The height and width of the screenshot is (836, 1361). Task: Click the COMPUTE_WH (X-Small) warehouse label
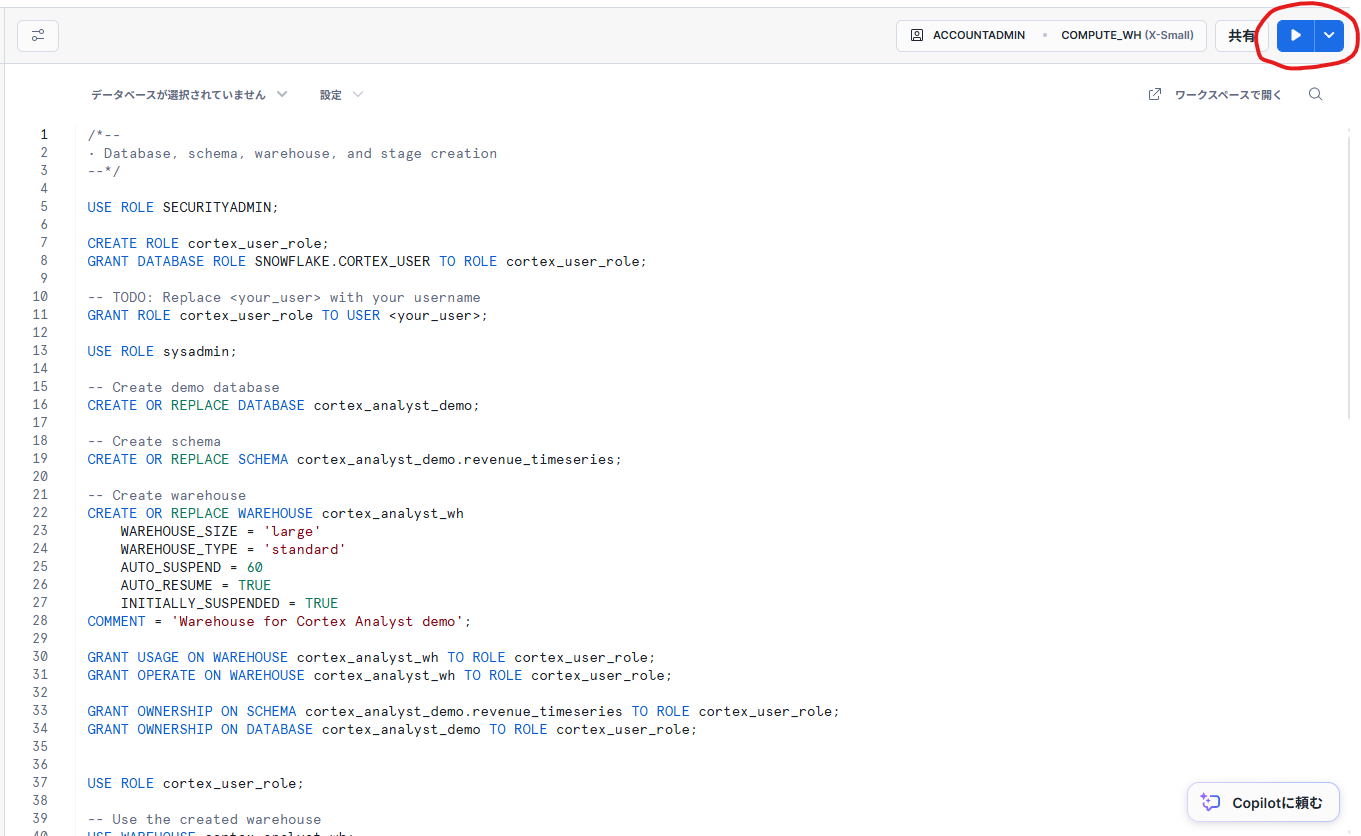tap(1127, 36)
